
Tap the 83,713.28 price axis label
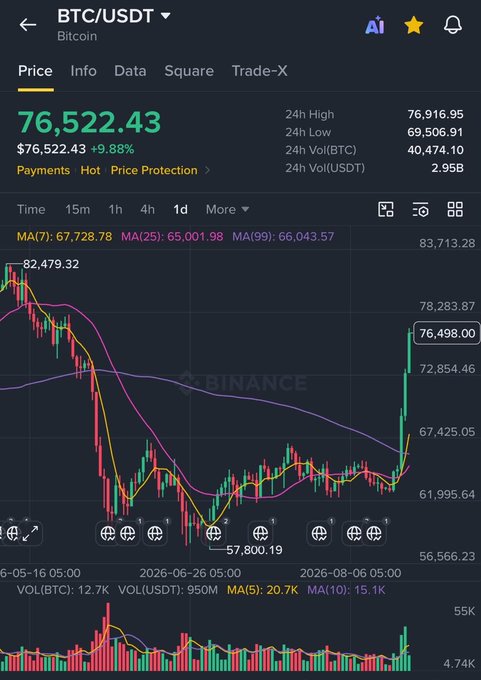coord(447,243)
